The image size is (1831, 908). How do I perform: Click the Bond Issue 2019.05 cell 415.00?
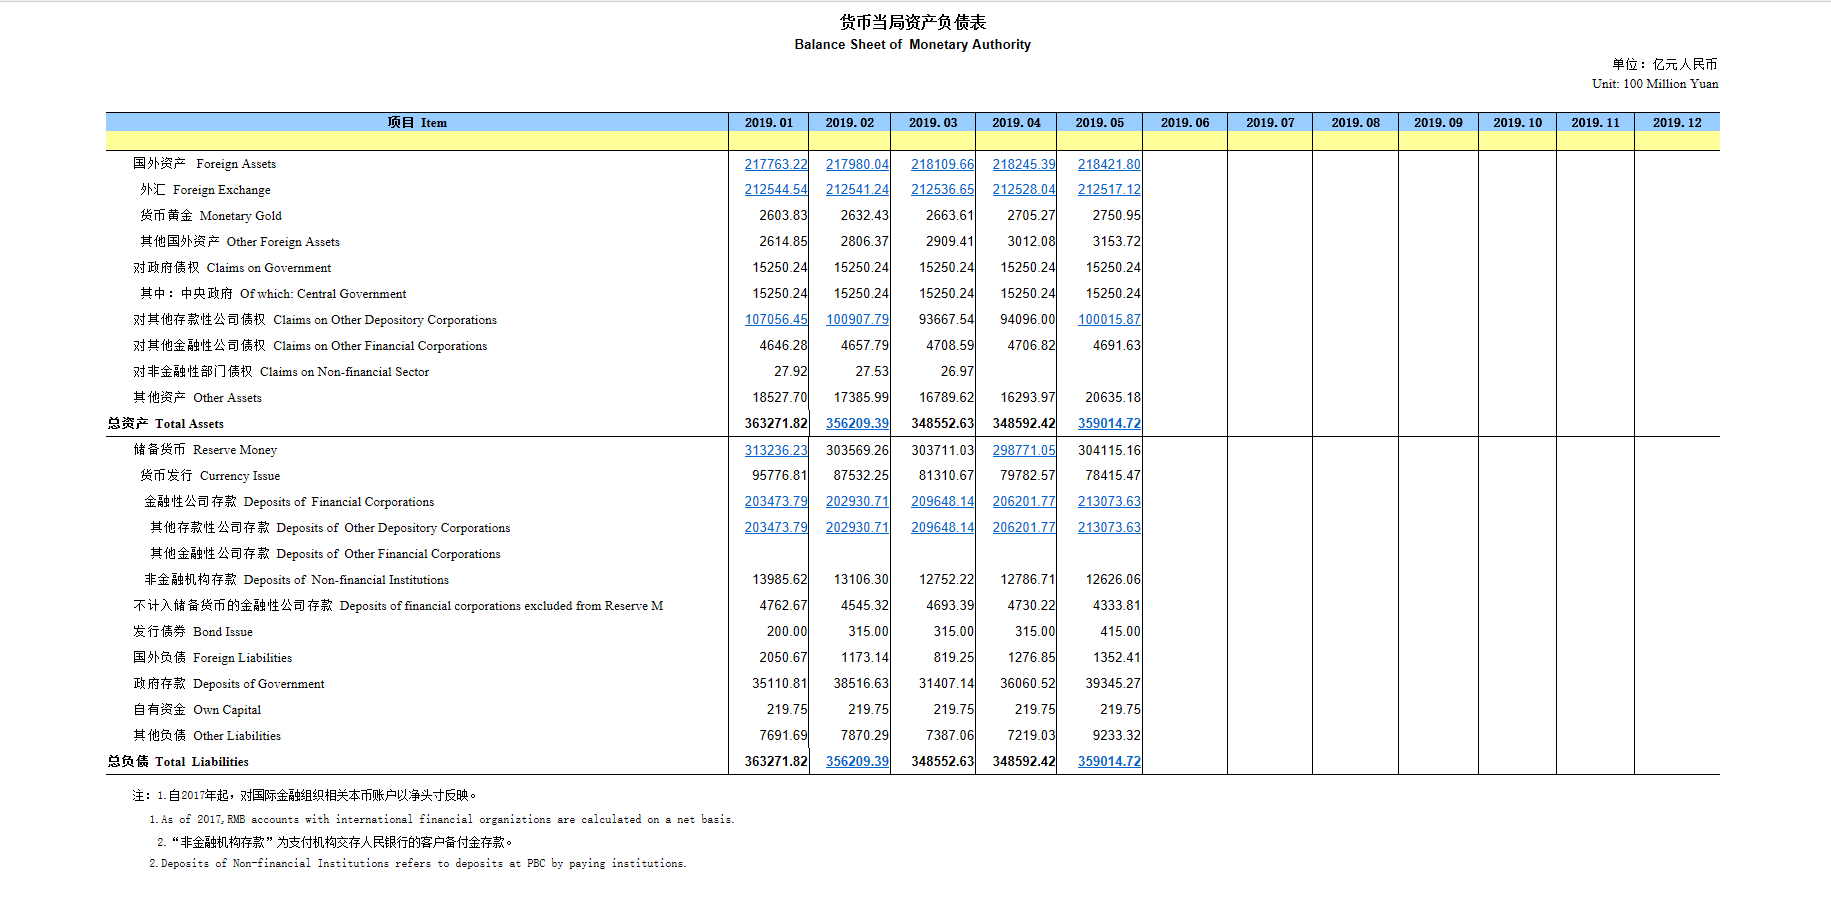[1119, 632]
